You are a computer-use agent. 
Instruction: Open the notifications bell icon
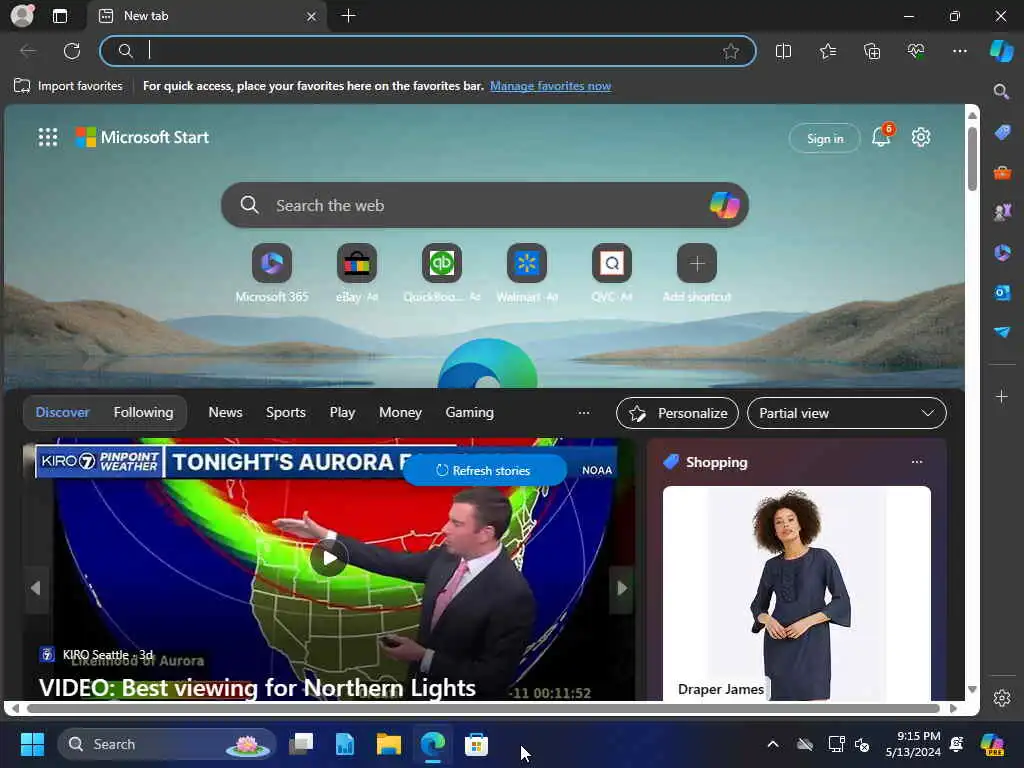(882, 136)
